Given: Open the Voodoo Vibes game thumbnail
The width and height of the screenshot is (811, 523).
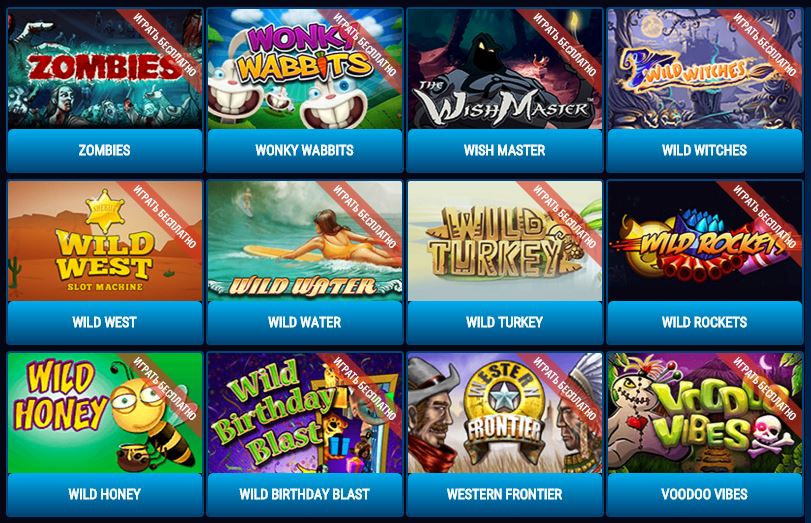Looking at the screenshot, I should pos(704,413).
